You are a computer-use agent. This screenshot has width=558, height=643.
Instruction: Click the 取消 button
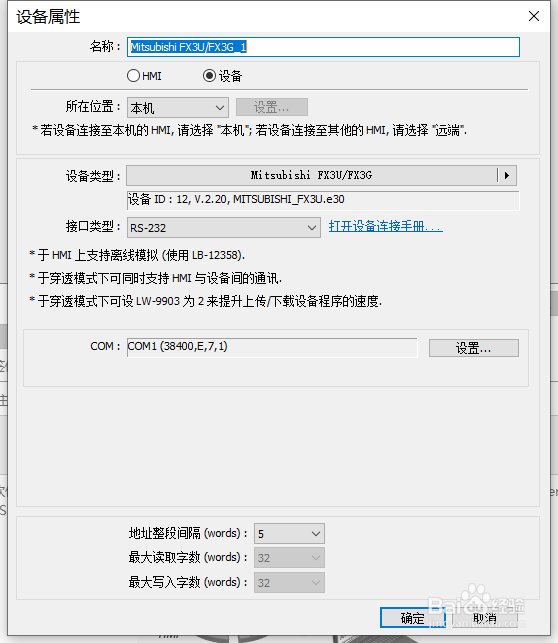click(485, 618)
